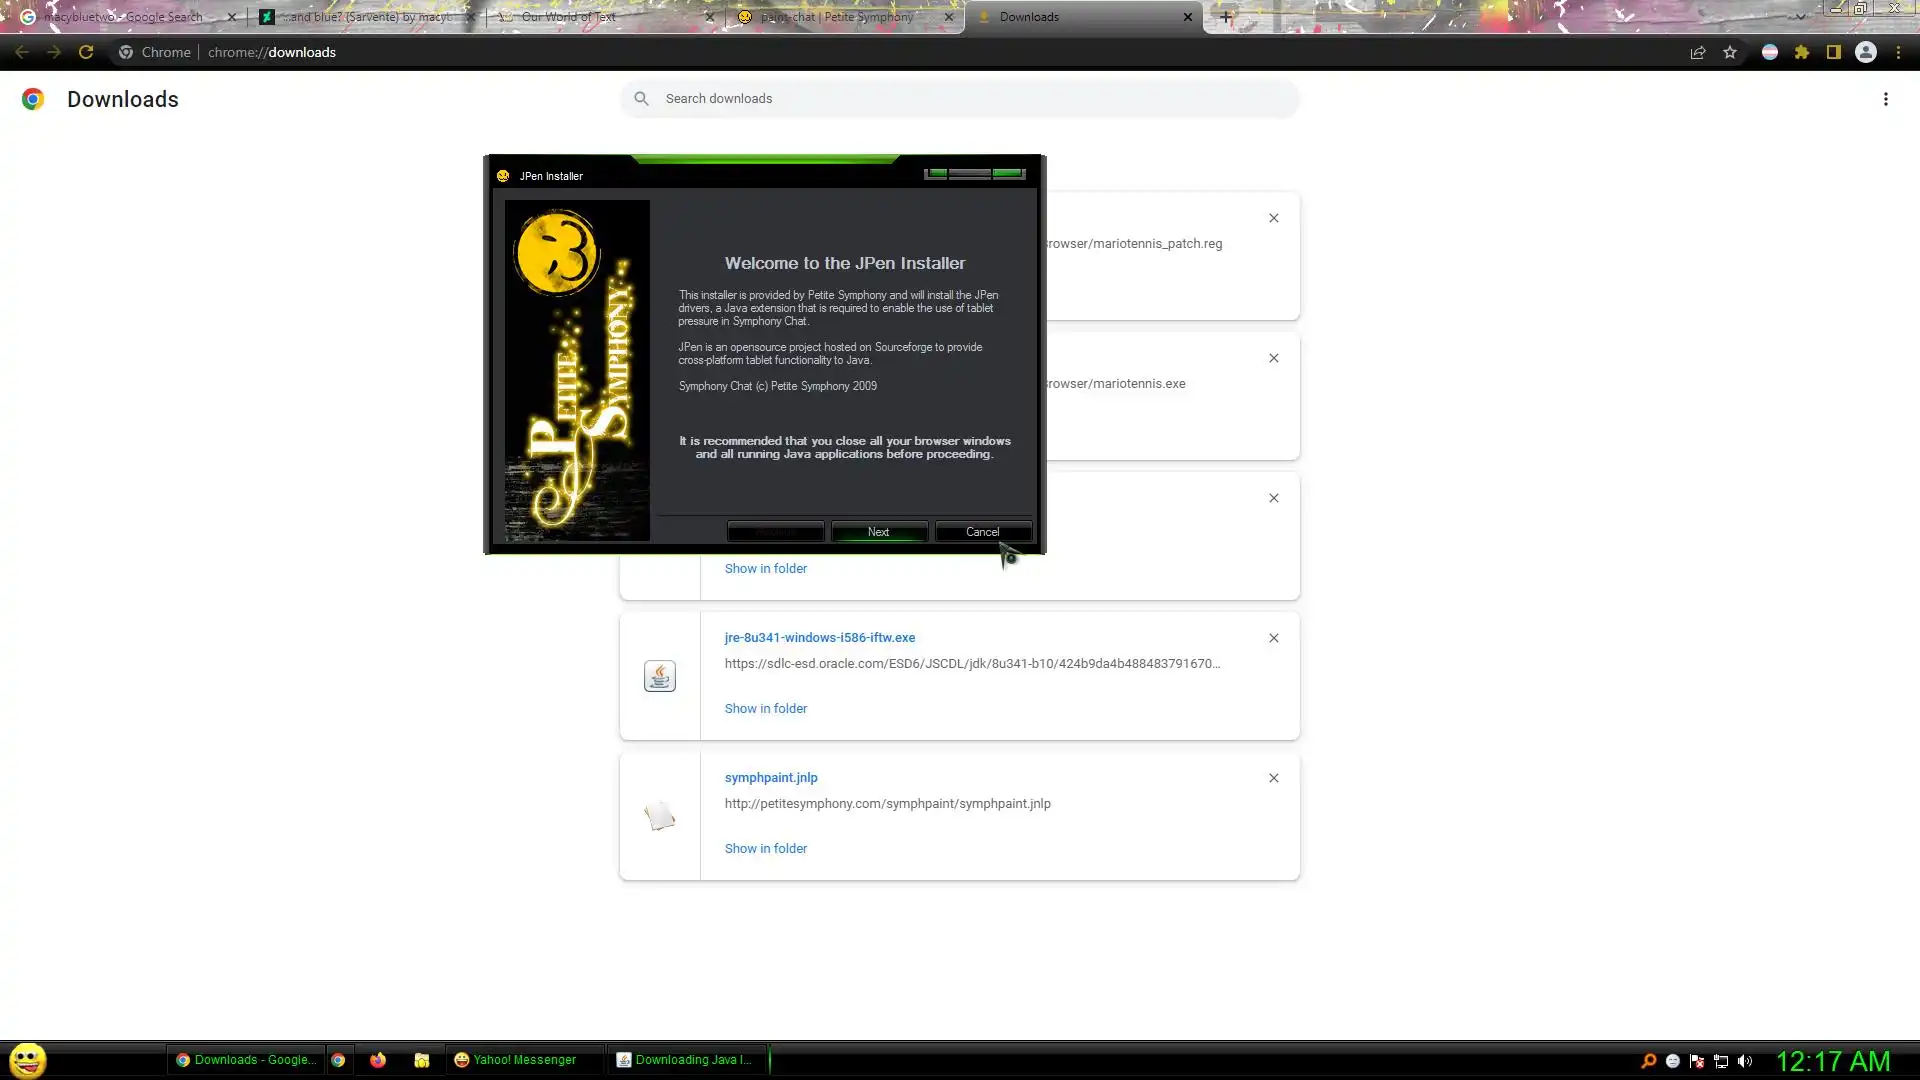The image size is (1920, 1080).
Task: Click the volume speaker tray icon
Action: 1745,1061
